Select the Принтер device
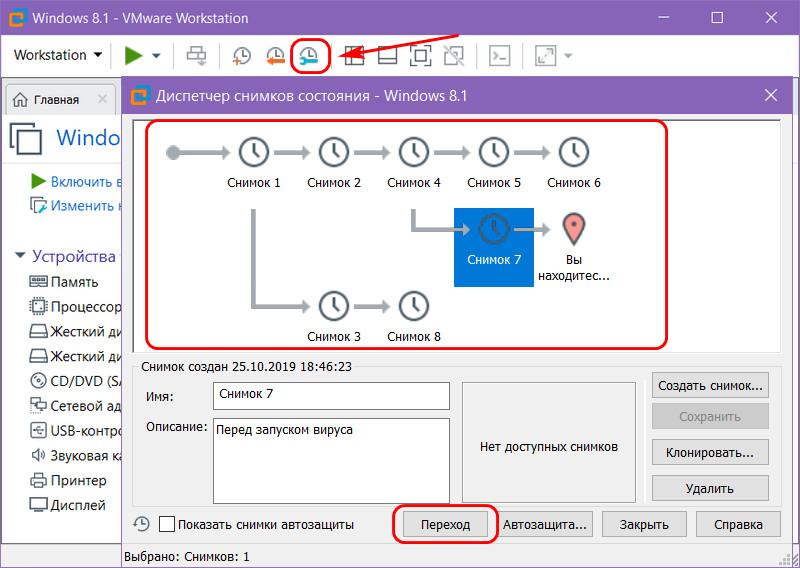This screenshot has height=568, width=800. 68,480
